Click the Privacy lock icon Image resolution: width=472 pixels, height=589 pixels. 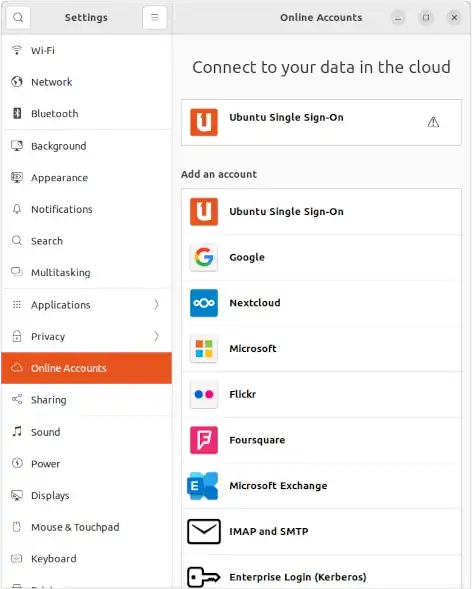click(x=17, y=336)
